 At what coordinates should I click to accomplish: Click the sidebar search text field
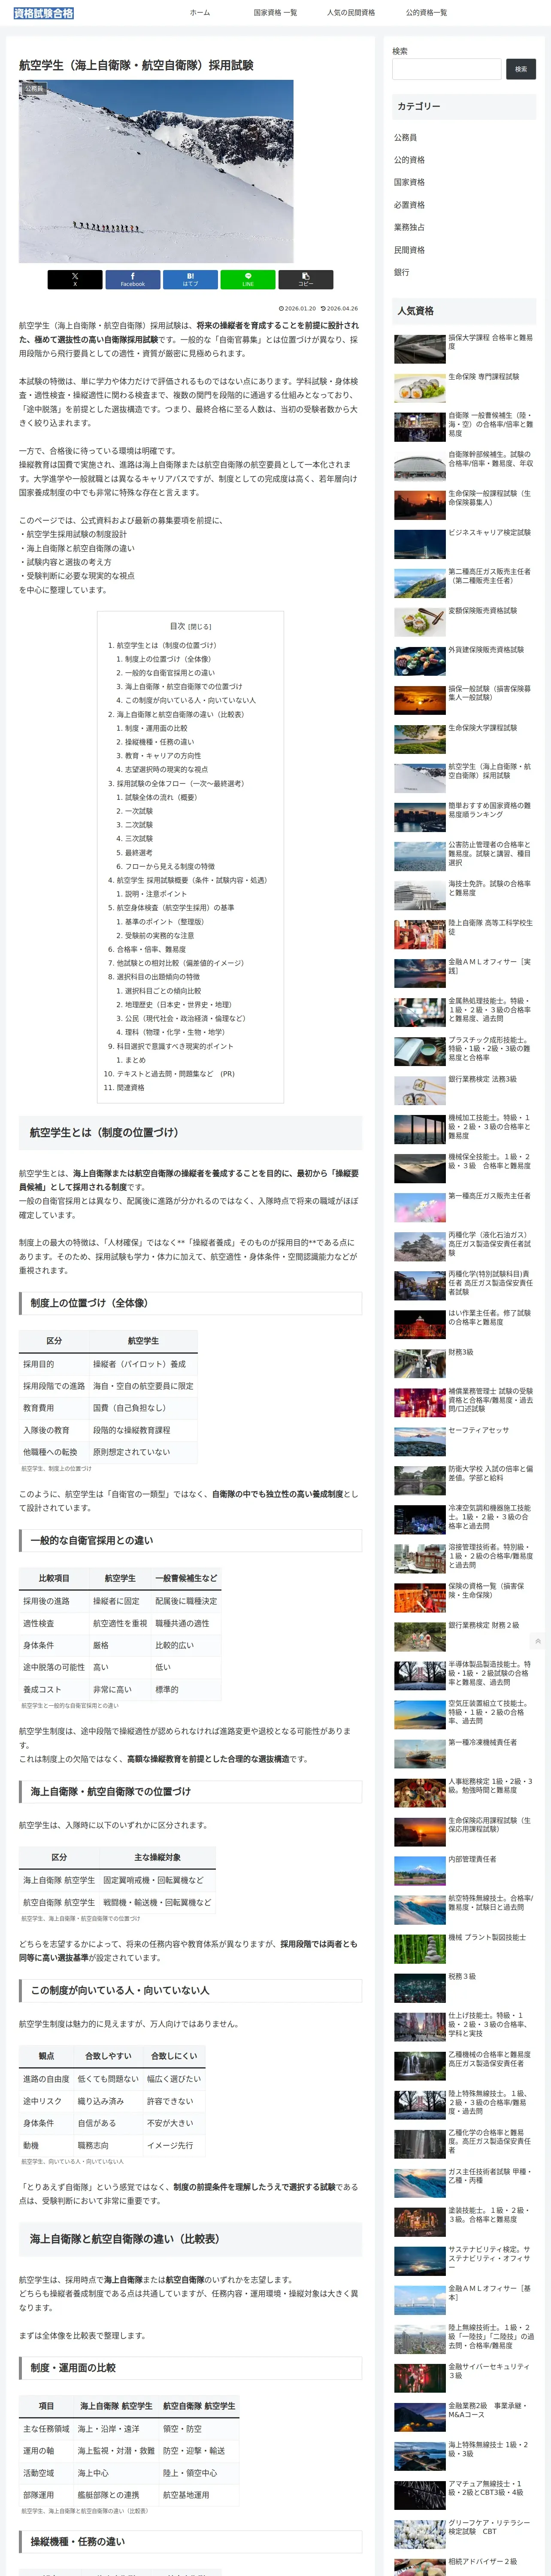pyautogui.click(x=447, y=69)
